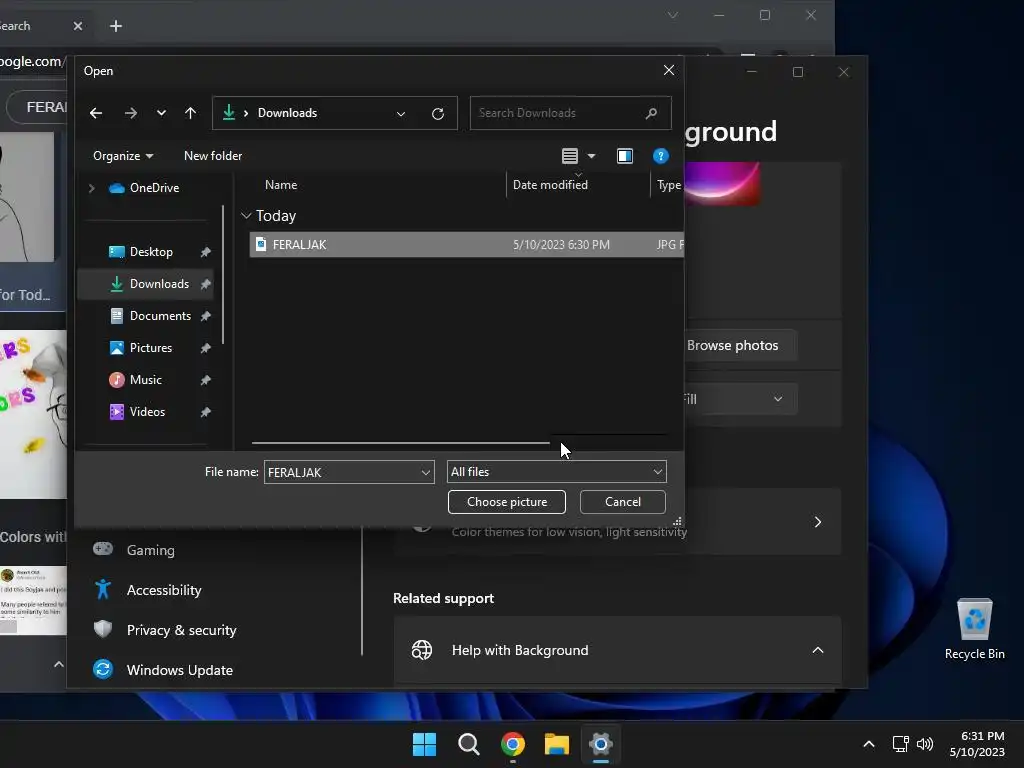1024x768 pixels.
Task: Open the recent locations chevron beside forward arrow
Action: (161, 113)
